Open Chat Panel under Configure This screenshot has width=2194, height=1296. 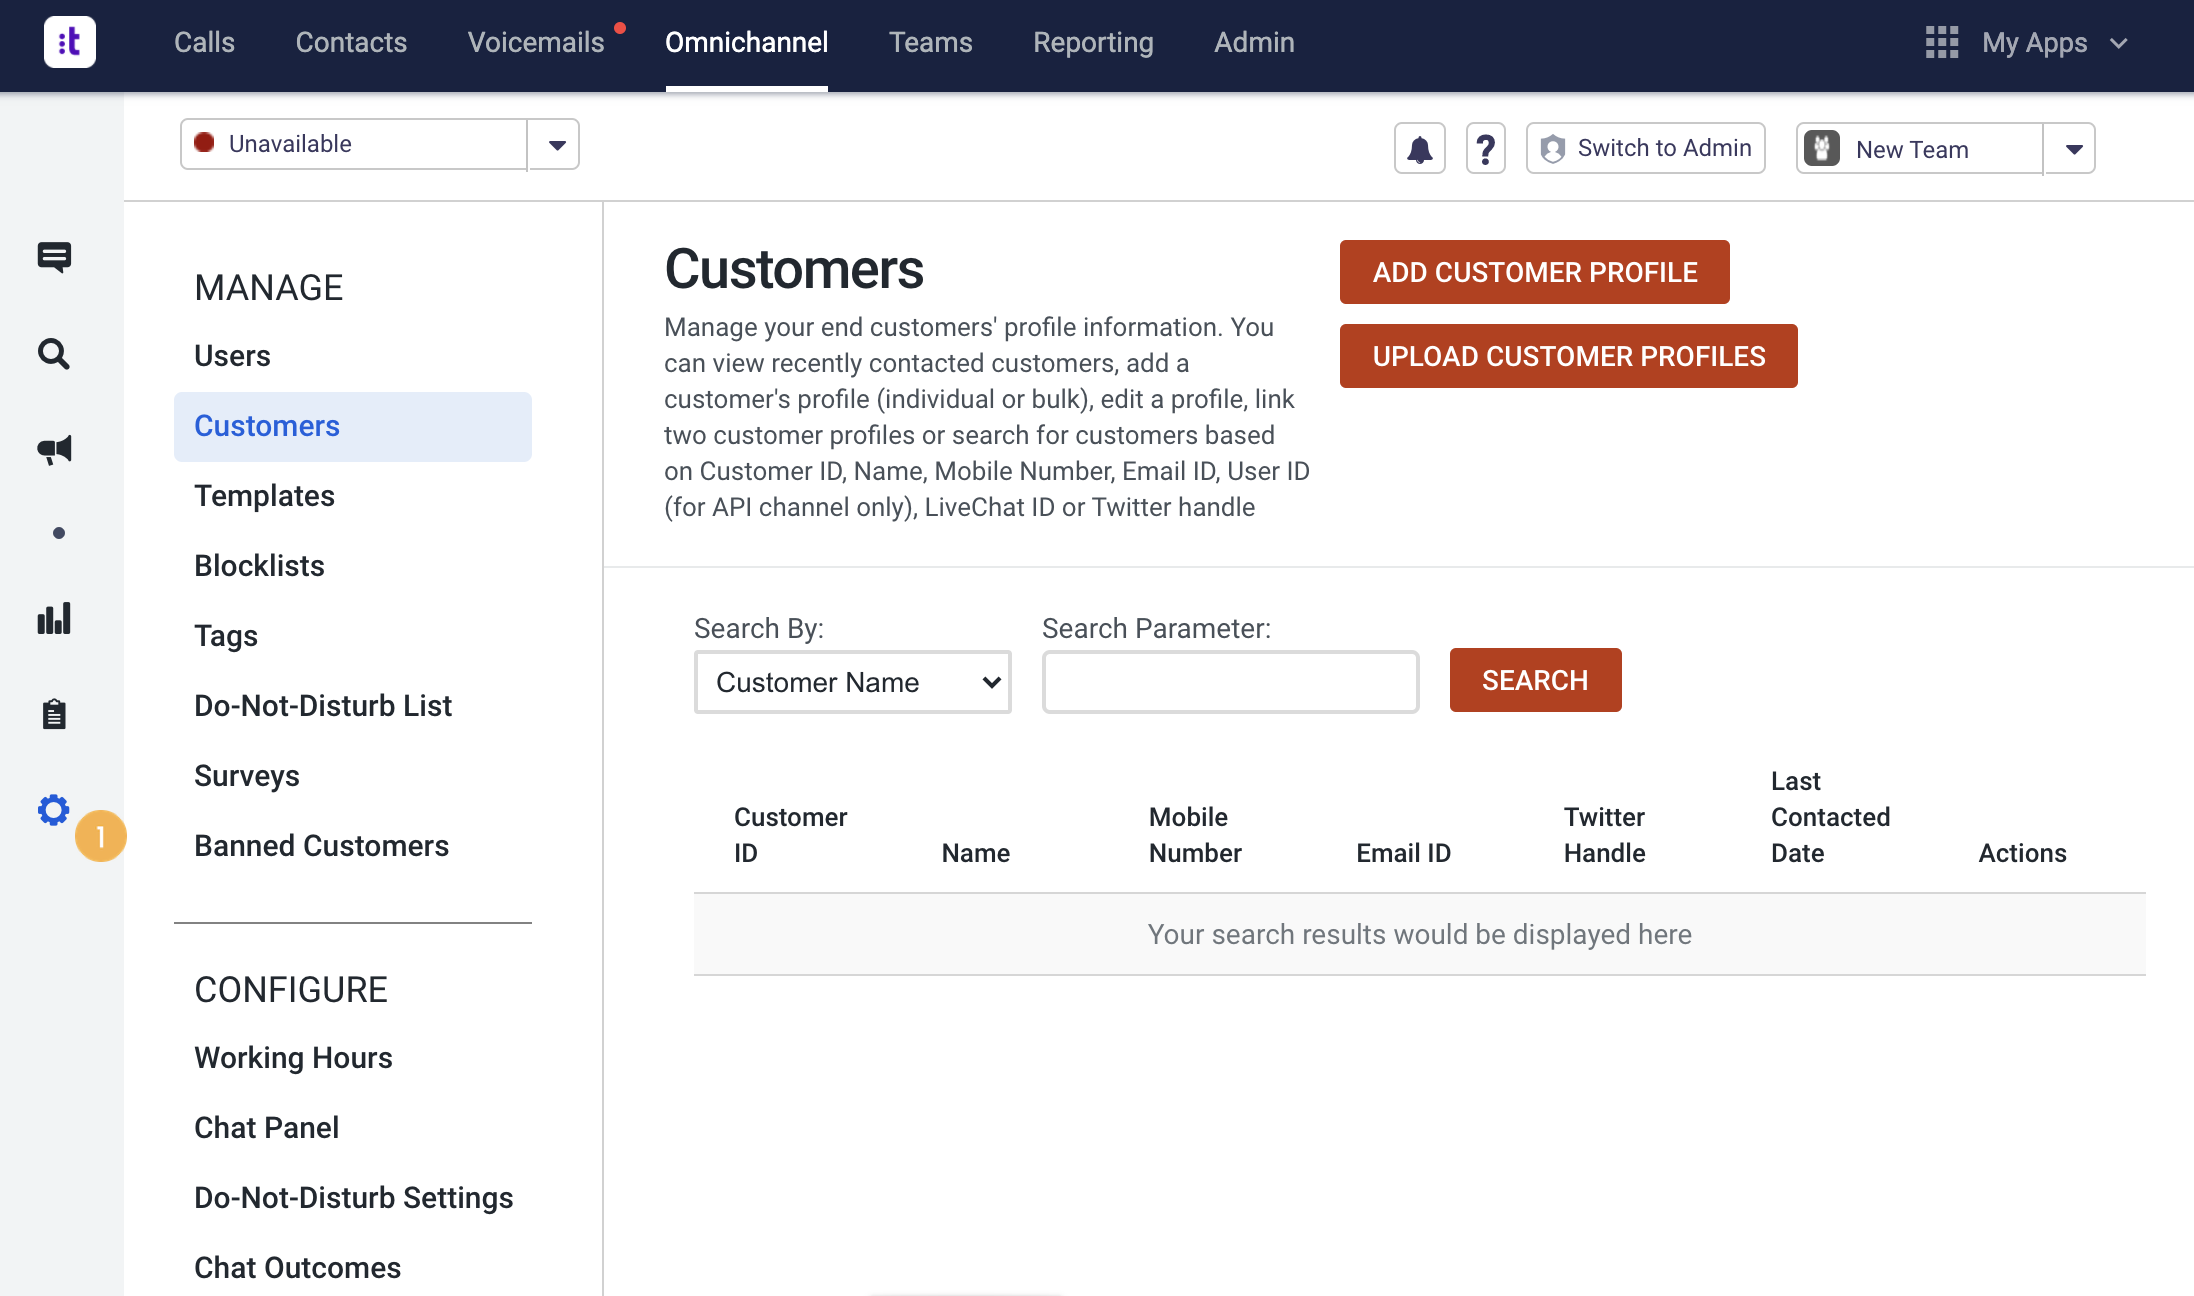[x=266, y=1128]
